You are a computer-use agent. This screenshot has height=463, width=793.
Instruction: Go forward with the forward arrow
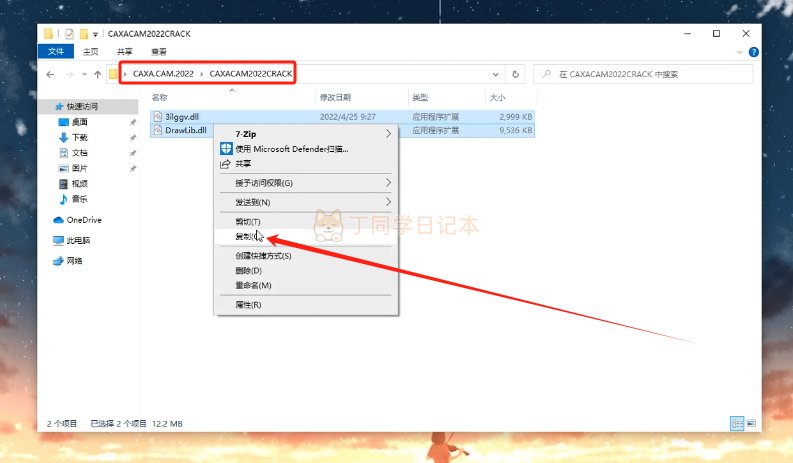[x=69, y=74]
